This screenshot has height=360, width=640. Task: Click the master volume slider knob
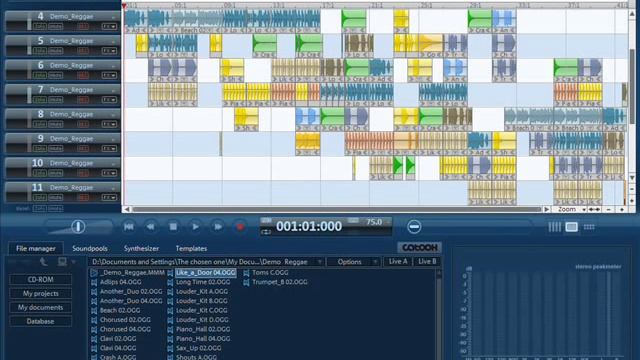78,227
